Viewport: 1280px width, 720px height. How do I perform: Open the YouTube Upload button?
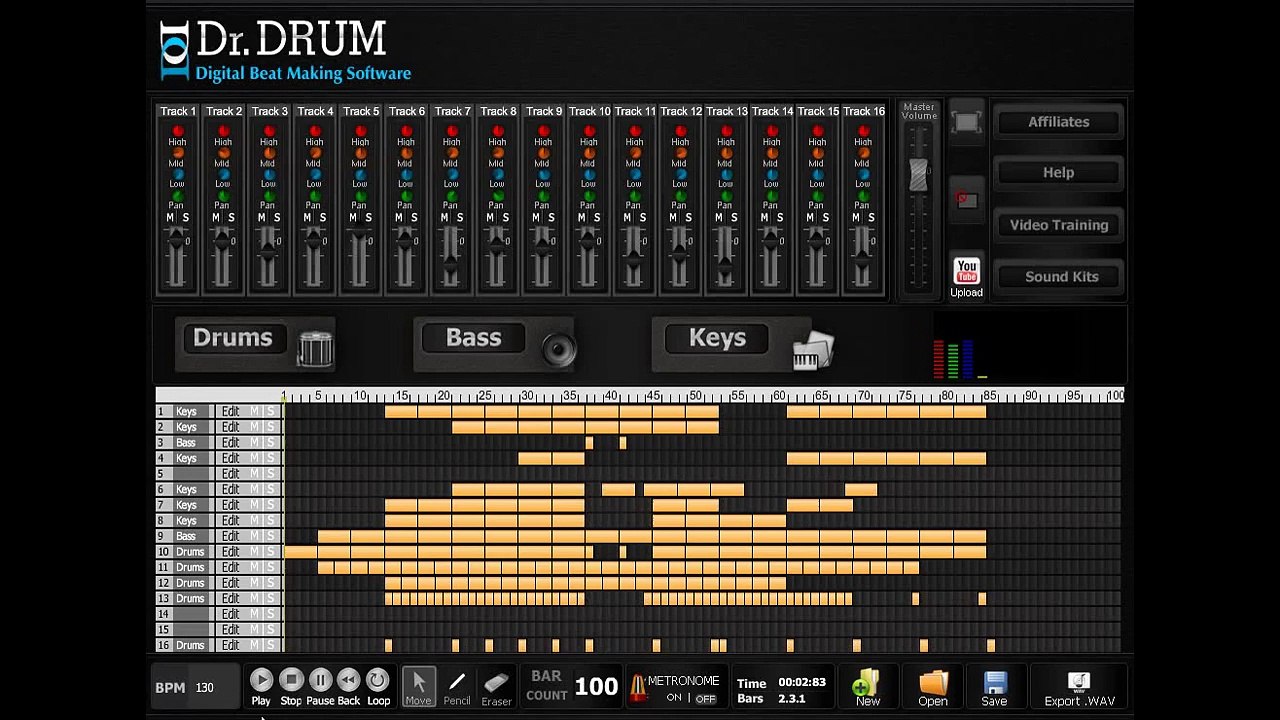point(966,277)
